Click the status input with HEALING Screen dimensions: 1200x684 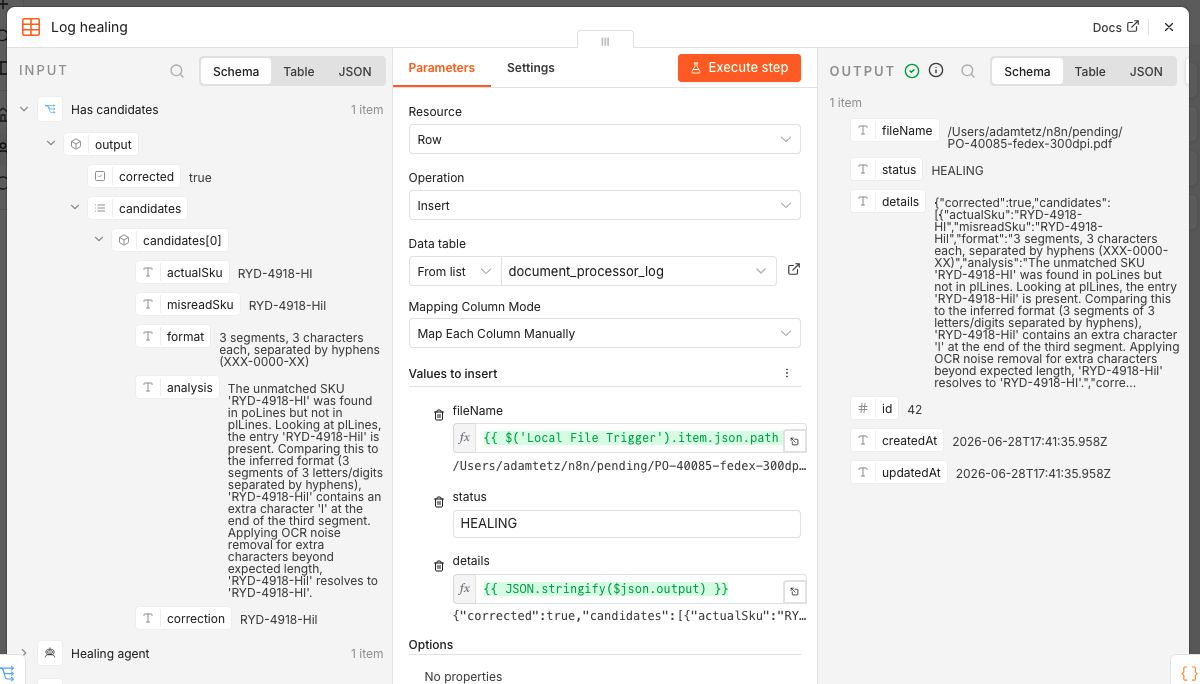[627, 523]
